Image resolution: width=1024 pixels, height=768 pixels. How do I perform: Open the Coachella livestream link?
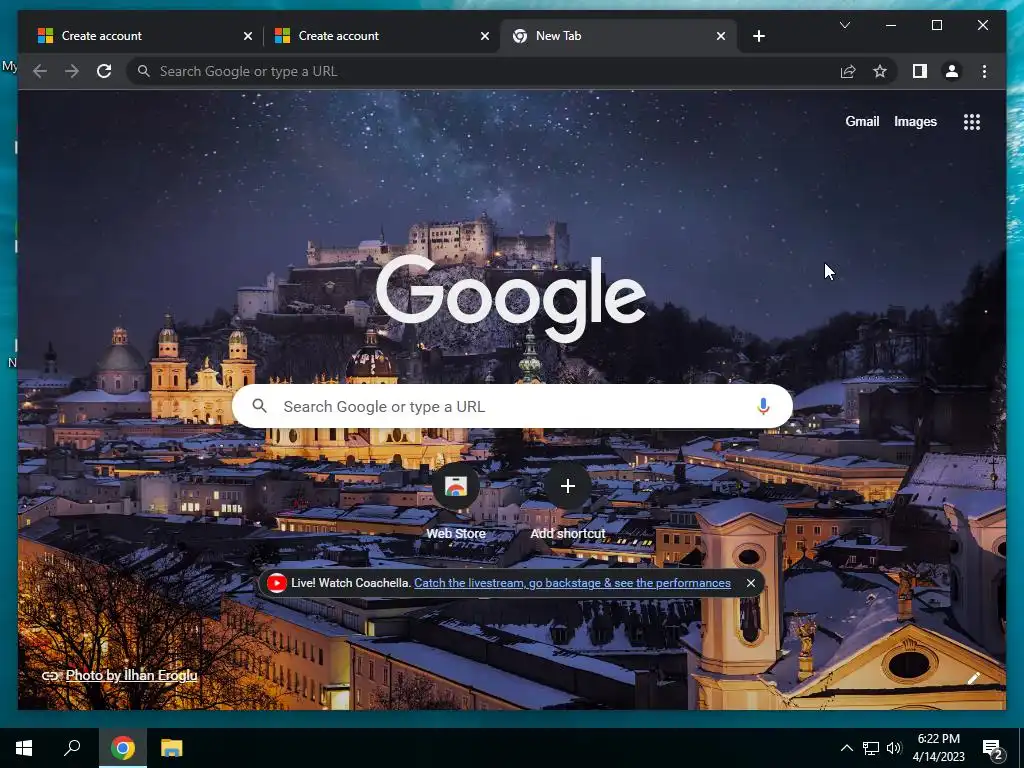pyautogui.click(x=572, y=583)
